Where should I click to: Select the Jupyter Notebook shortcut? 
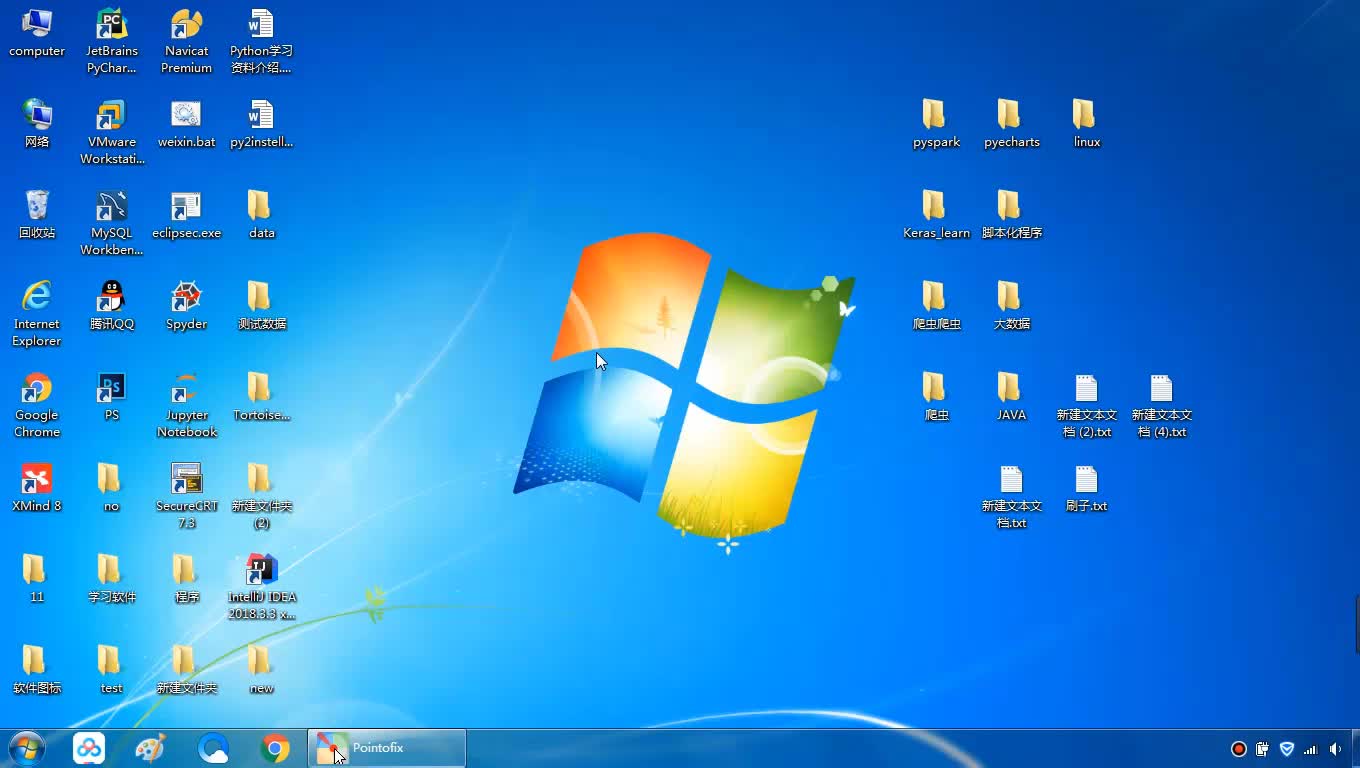pos(186,389)
